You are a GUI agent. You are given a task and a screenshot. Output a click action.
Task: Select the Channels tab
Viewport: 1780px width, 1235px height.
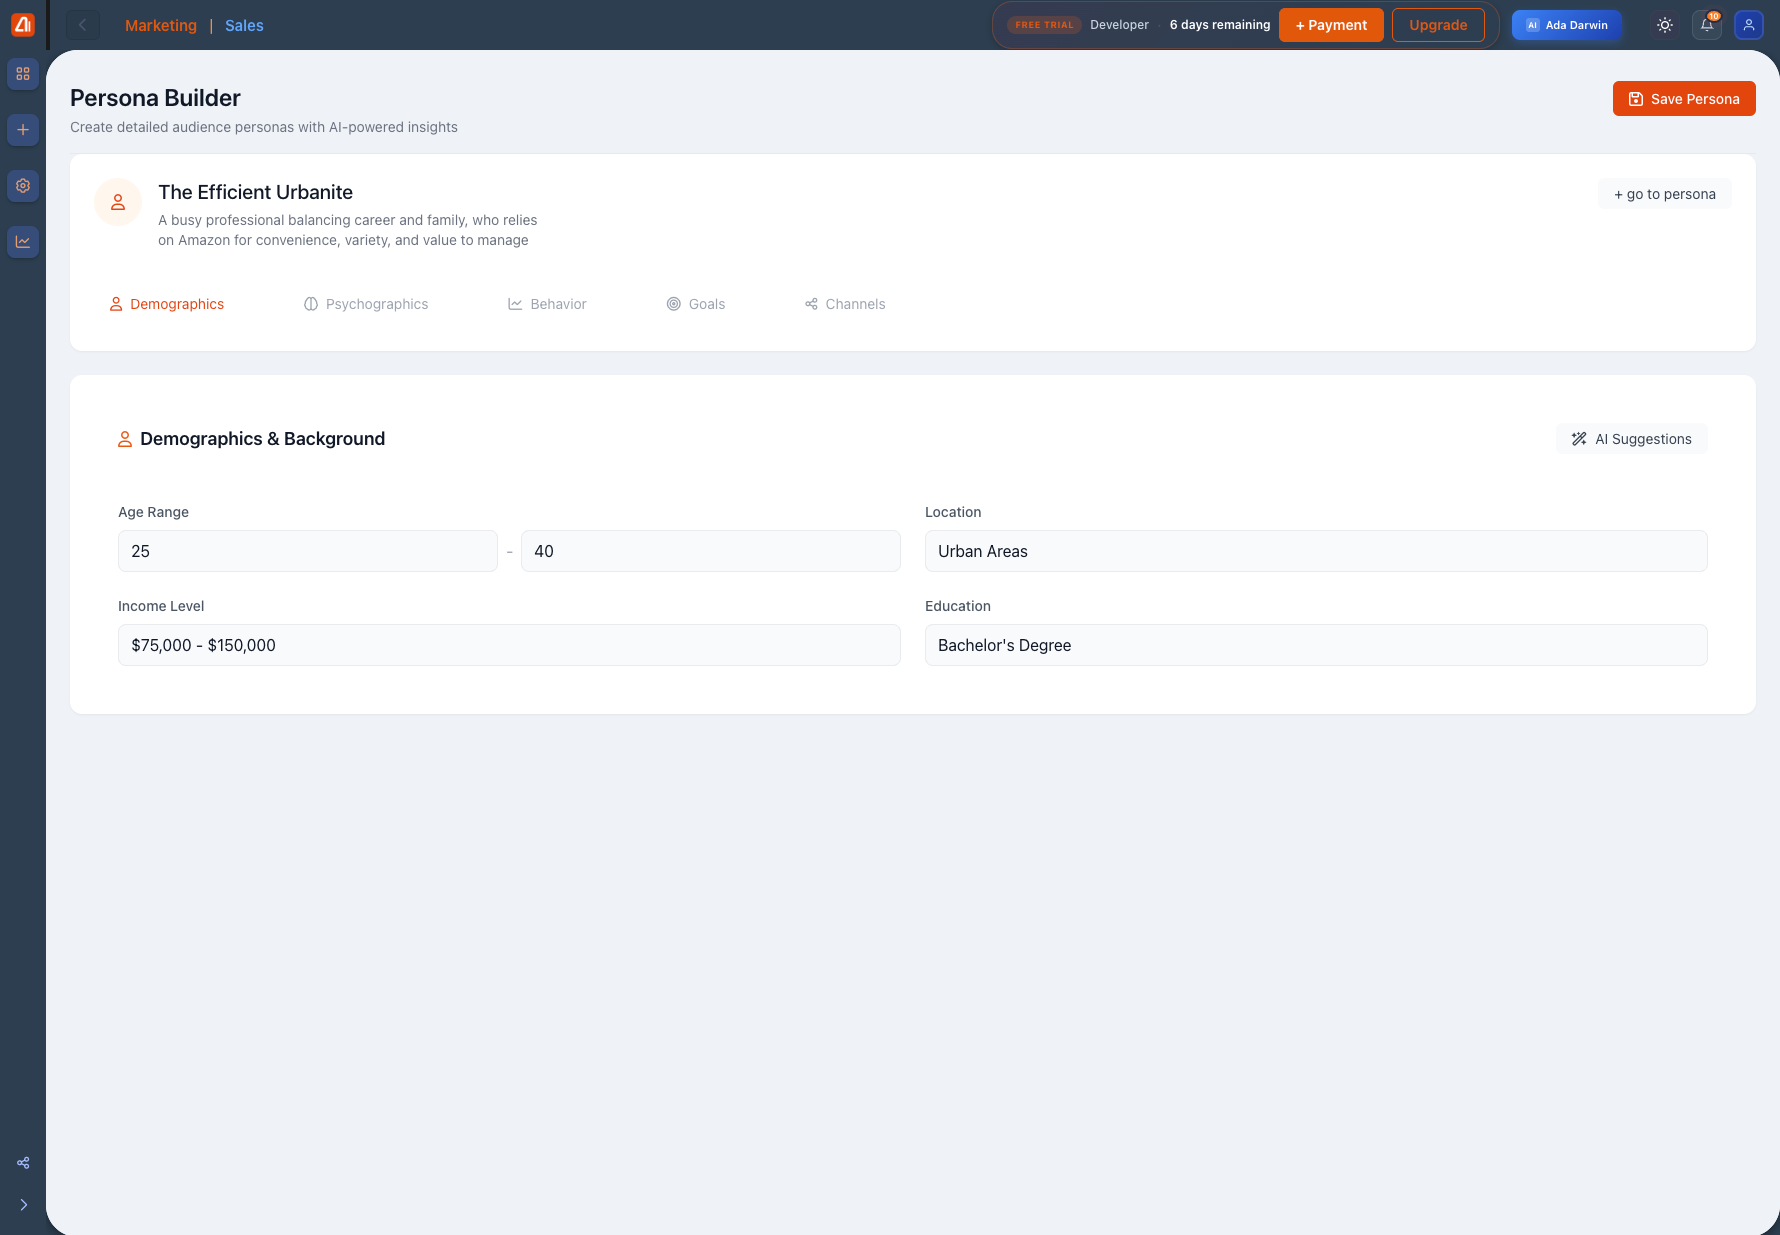(845, 304)
